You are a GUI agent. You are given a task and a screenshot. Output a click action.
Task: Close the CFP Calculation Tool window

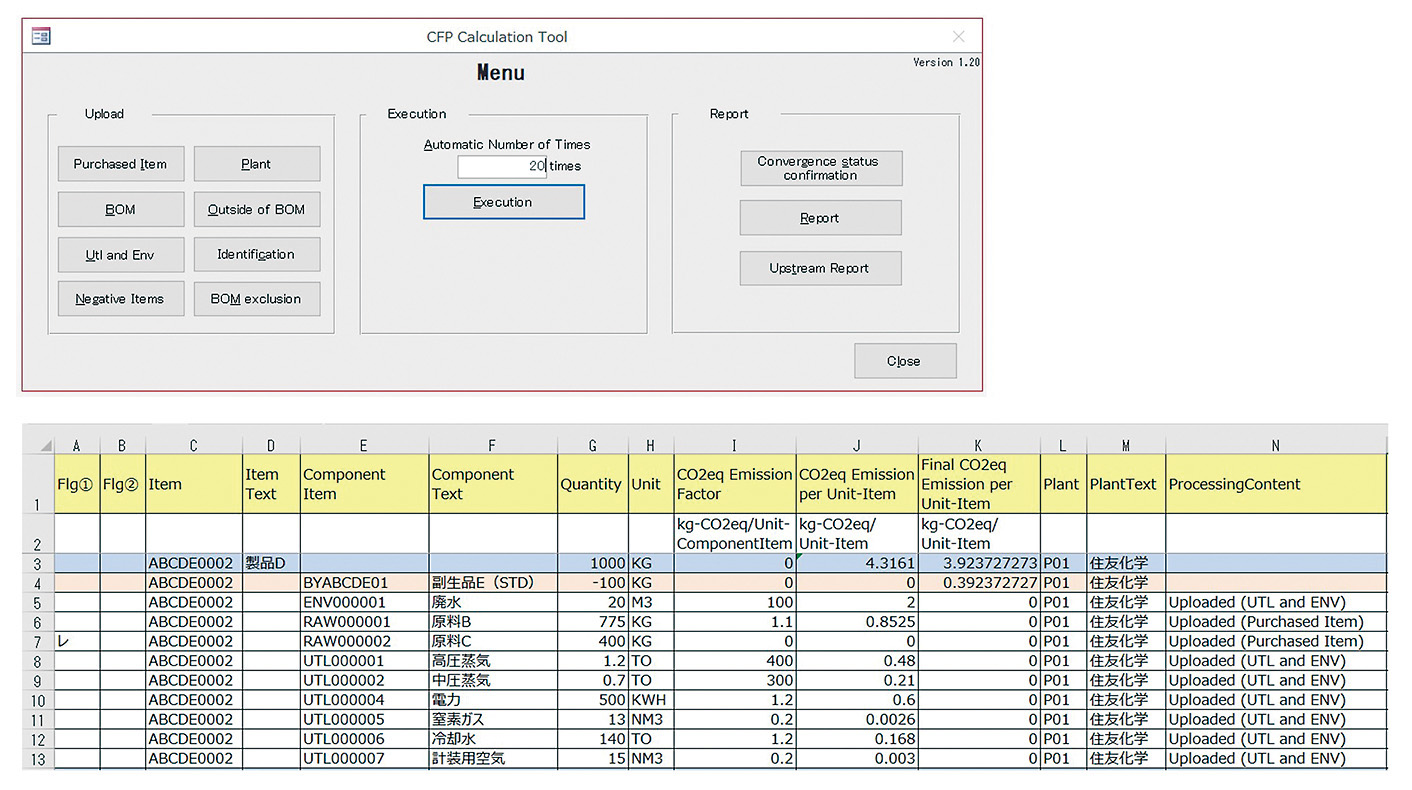coord(958,37)
